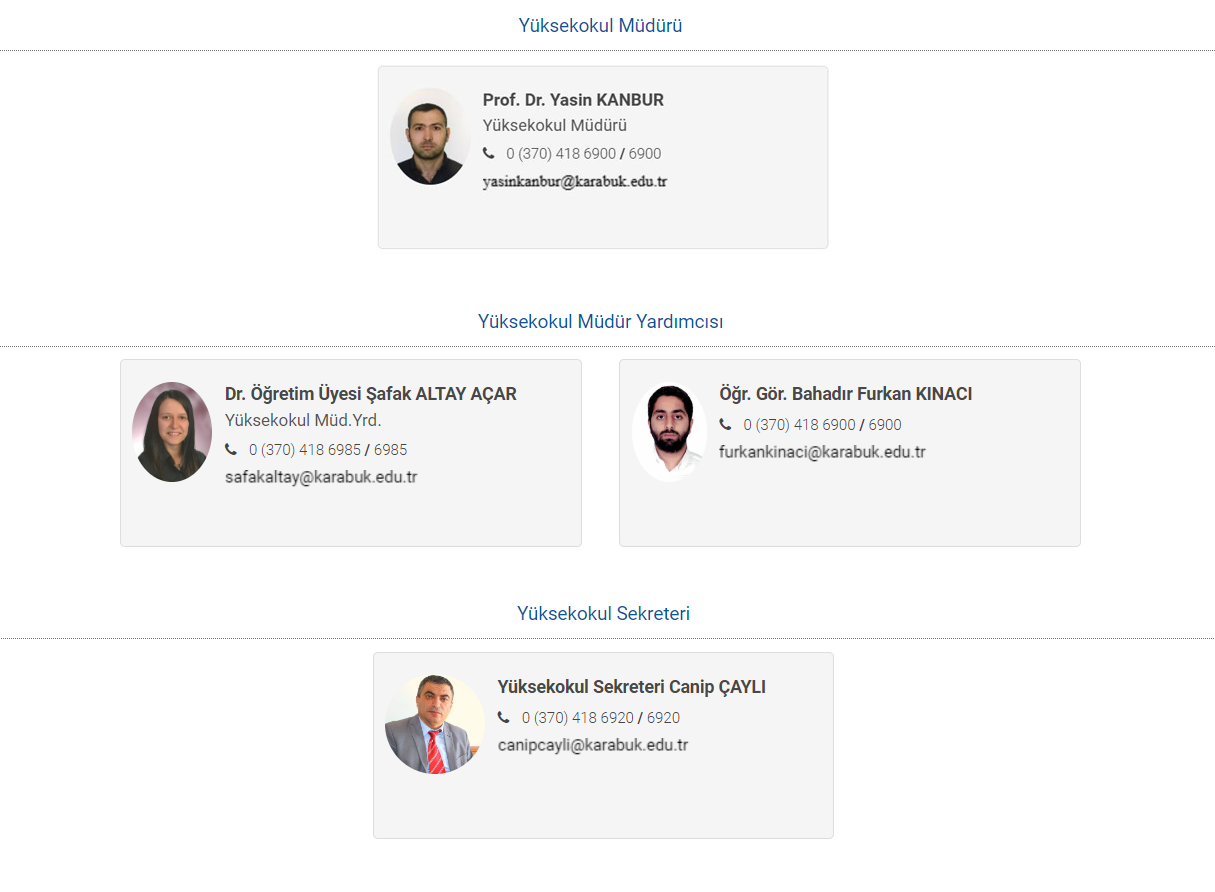Open the name Prof. Dr. Yasin KANBUR
The width and height of the screenshot is (1215, 892).
coord(573,100)
